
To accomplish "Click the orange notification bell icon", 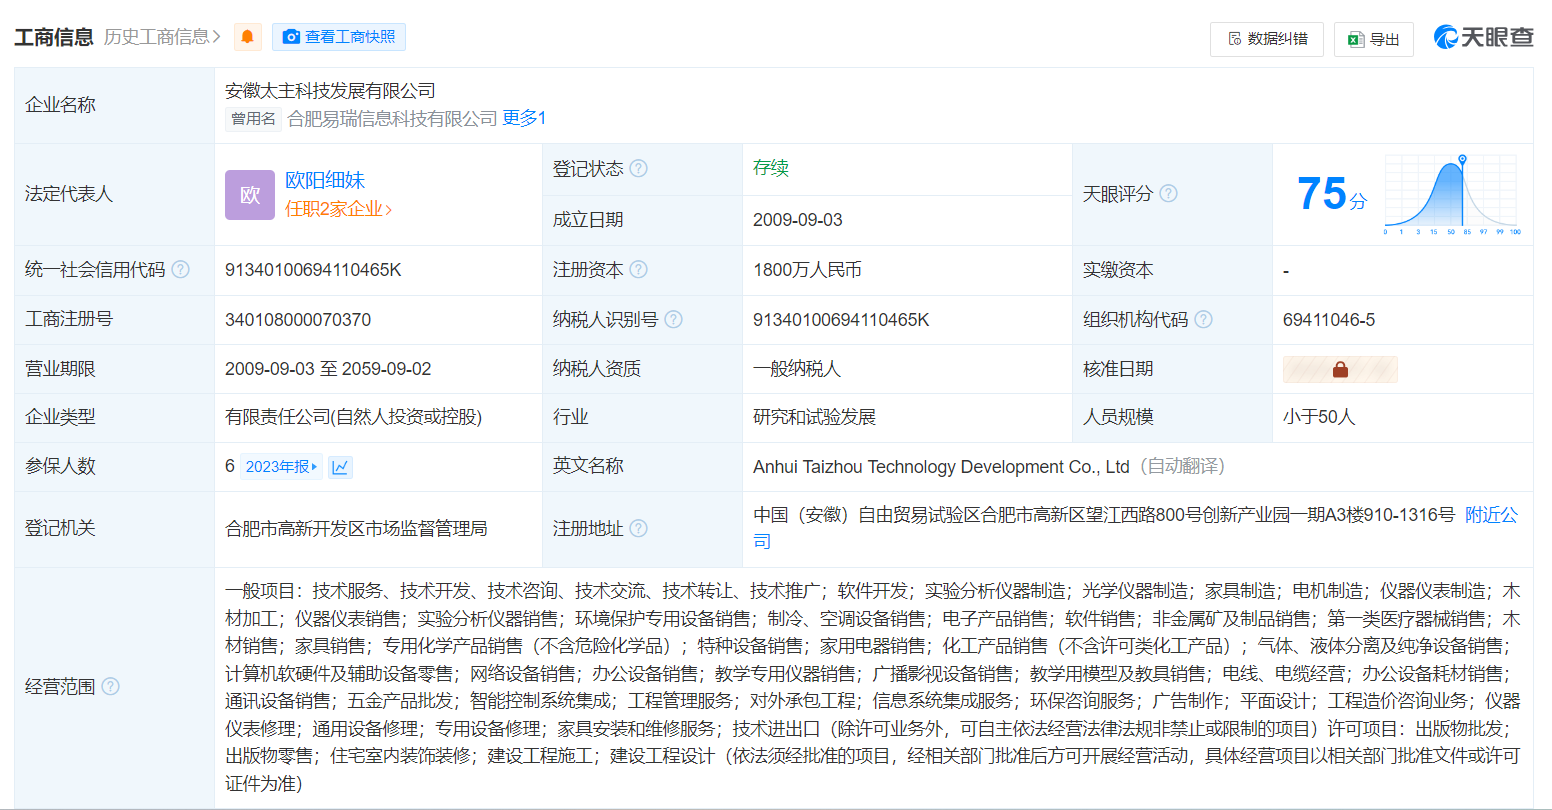I will tap(247, 37).
